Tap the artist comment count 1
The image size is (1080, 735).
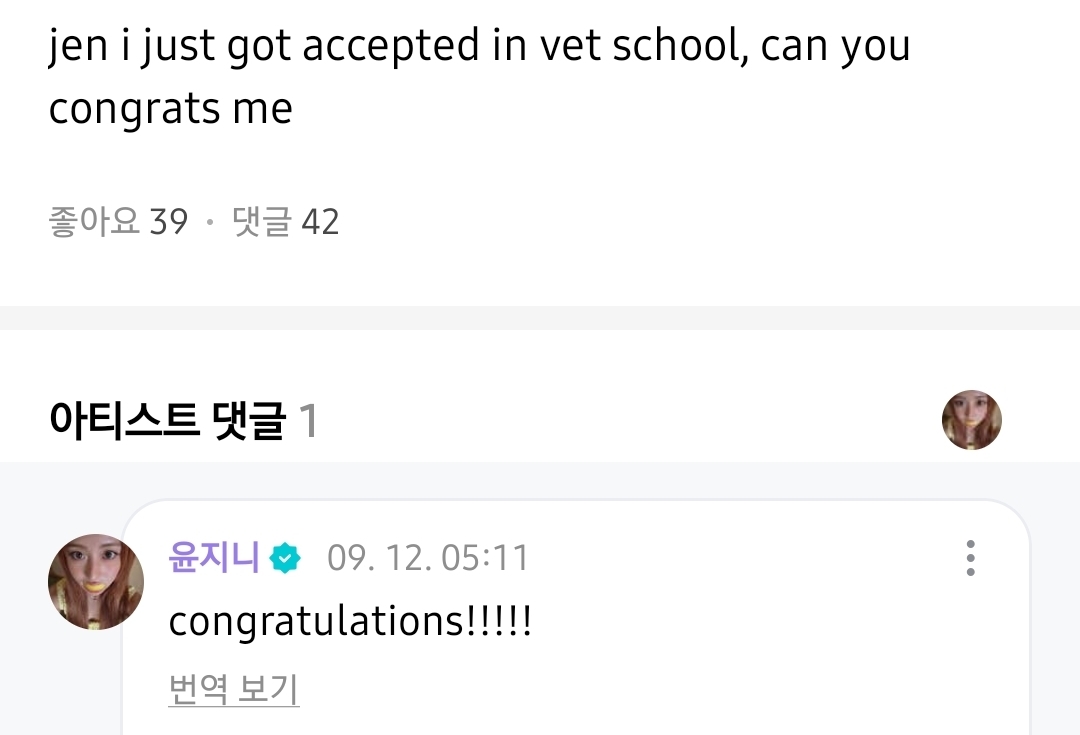click(x=308, y=421)
